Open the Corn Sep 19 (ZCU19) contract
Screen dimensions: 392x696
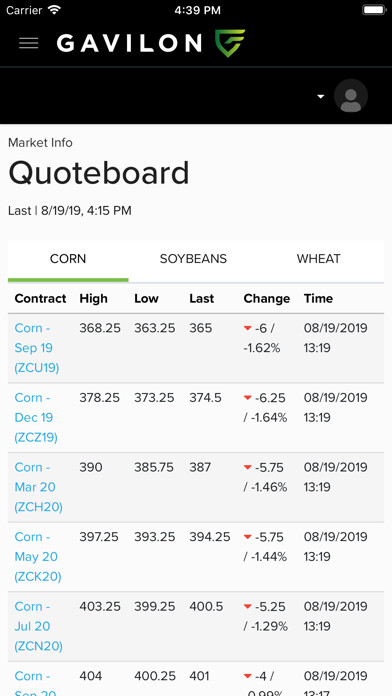pos(37,348)
